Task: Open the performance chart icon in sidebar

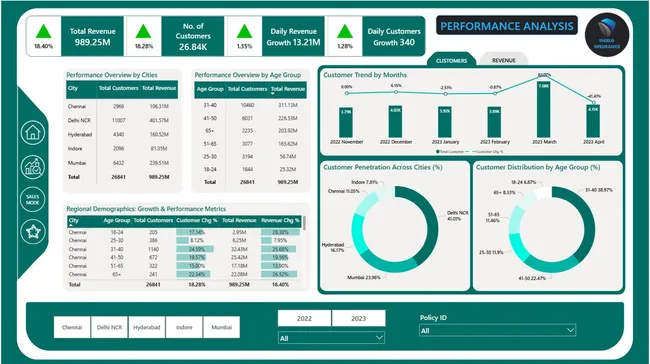Action: coord(32,167)
